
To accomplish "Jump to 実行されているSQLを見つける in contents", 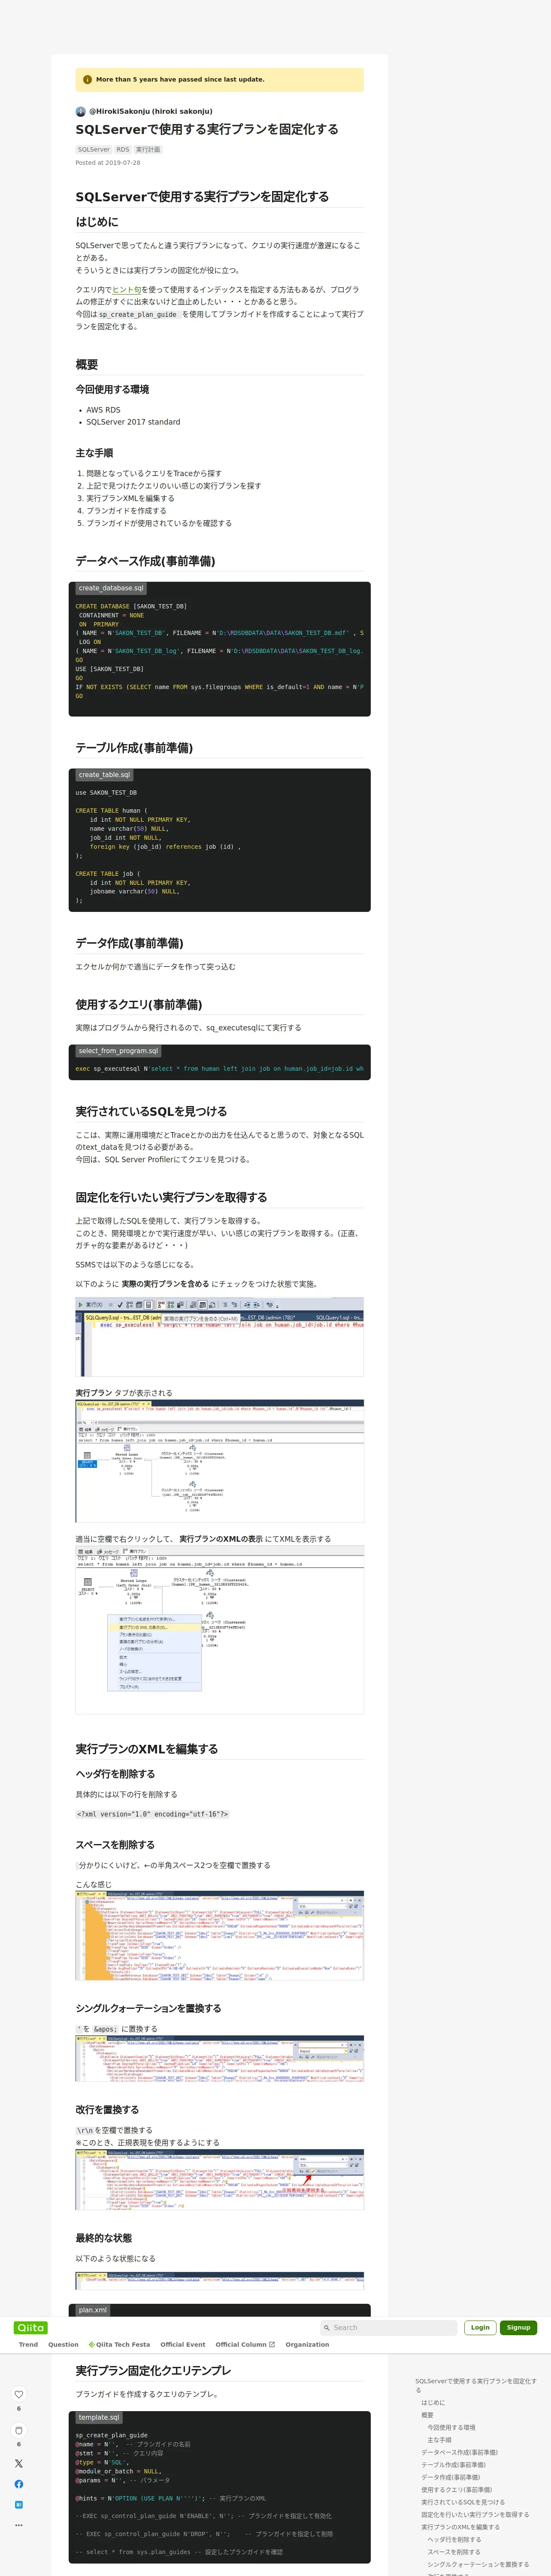I will pos(463,2502).
